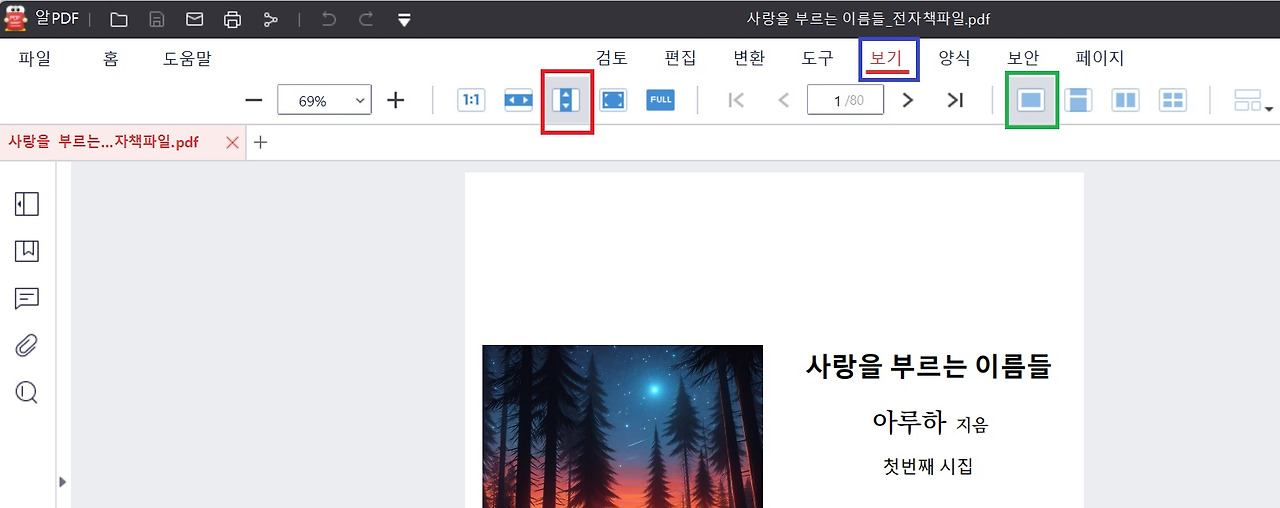
Task: Jump to the last page
Action: (955, 100)
